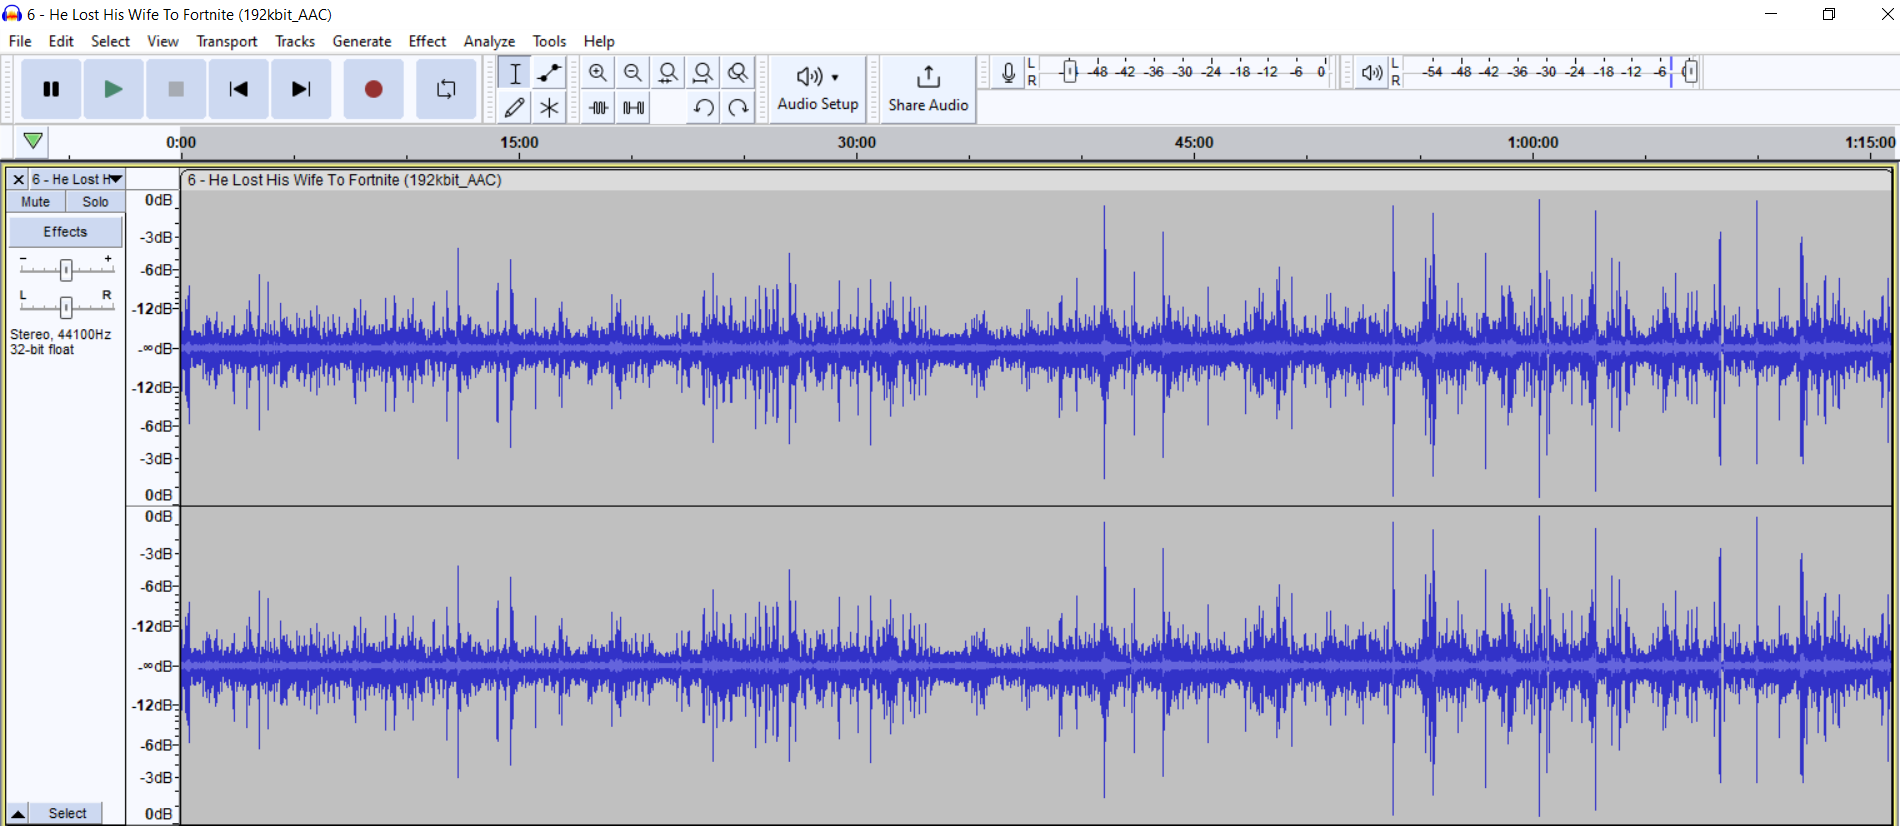Click the Undo arrow icon
Screen dimensions: 1900x826
point(703,107)
